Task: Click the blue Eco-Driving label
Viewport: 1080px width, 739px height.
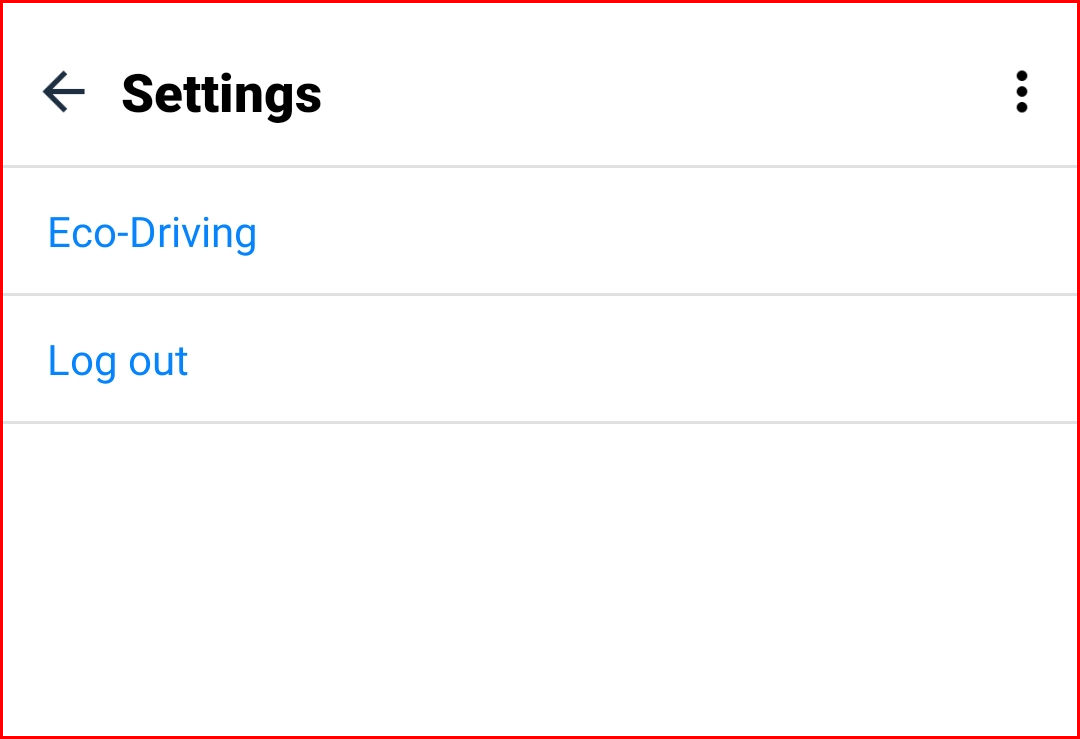Action: 152,234
